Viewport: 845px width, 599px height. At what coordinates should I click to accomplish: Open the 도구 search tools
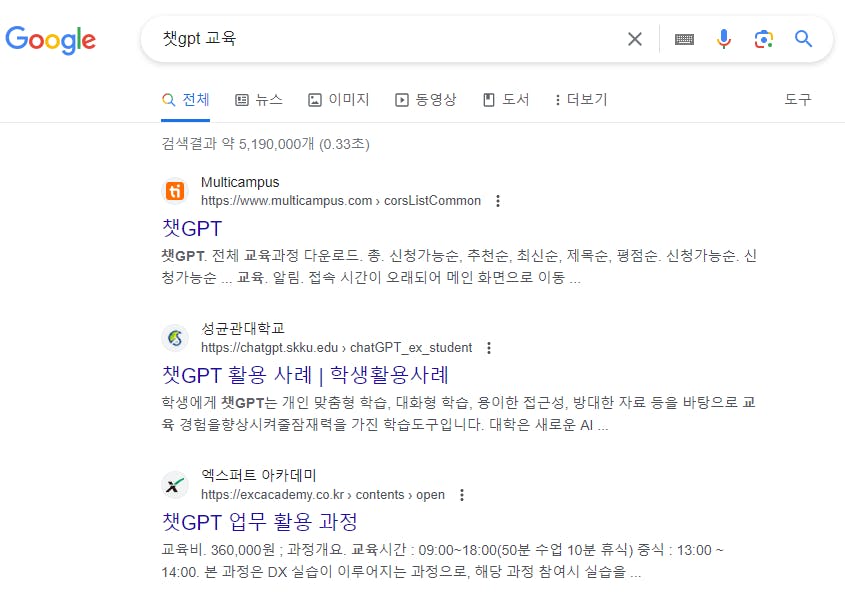click(798, 99)
